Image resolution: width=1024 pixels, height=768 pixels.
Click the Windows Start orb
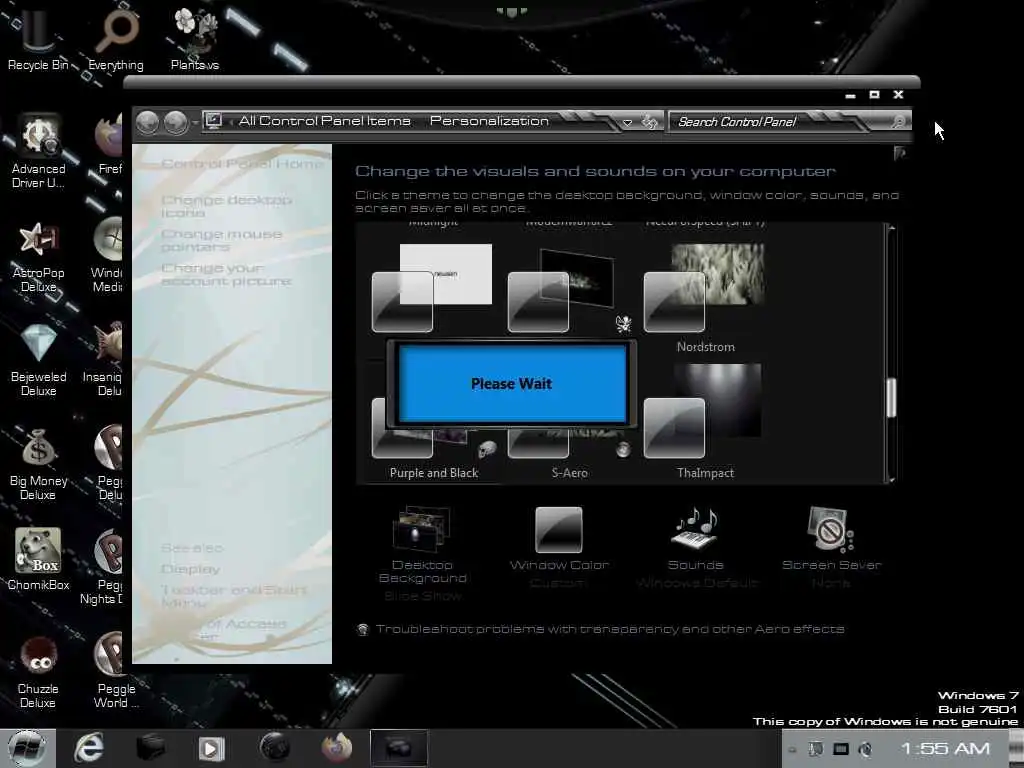(x=26, y=748)
